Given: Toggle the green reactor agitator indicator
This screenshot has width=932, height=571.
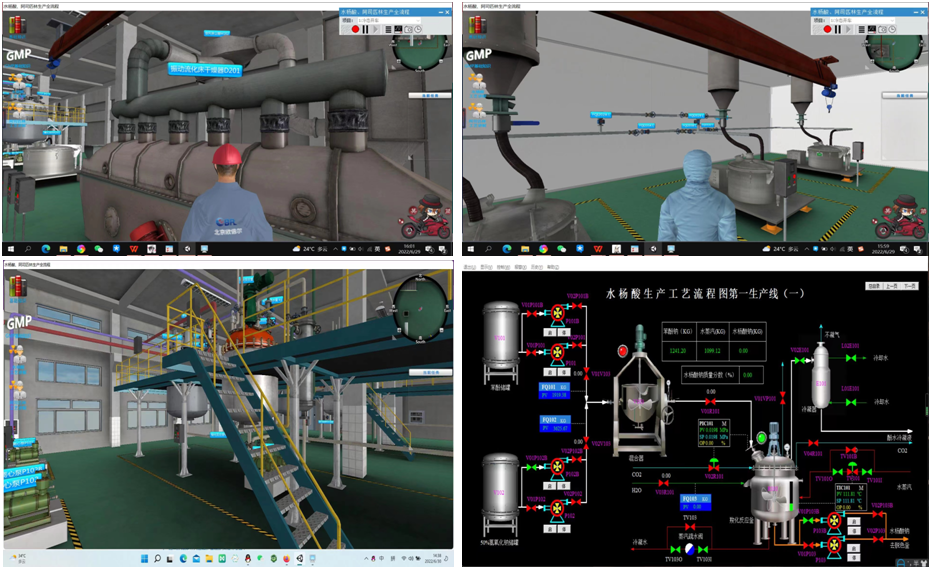Looking at the screenshot, I should pyautogui.click(x=759, y=437).
